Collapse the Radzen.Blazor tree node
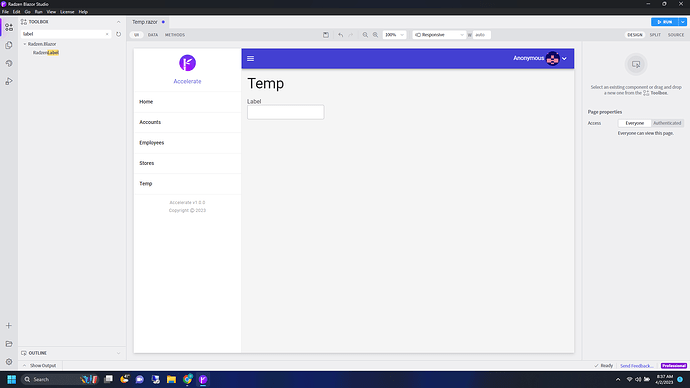 [x=25, y=44]
